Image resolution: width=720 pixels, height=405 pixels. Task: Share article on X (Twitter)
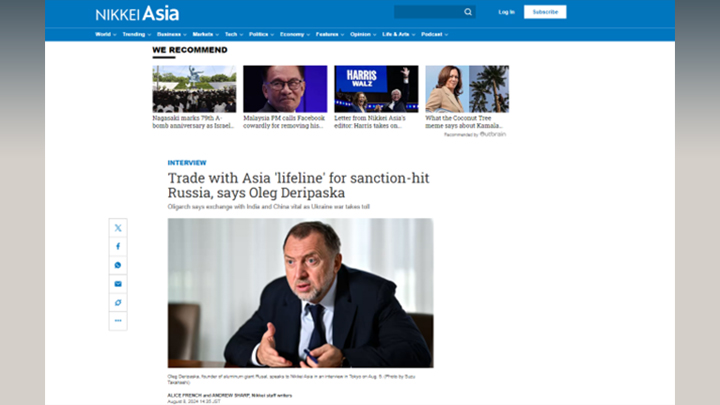(x=118, y=228)
